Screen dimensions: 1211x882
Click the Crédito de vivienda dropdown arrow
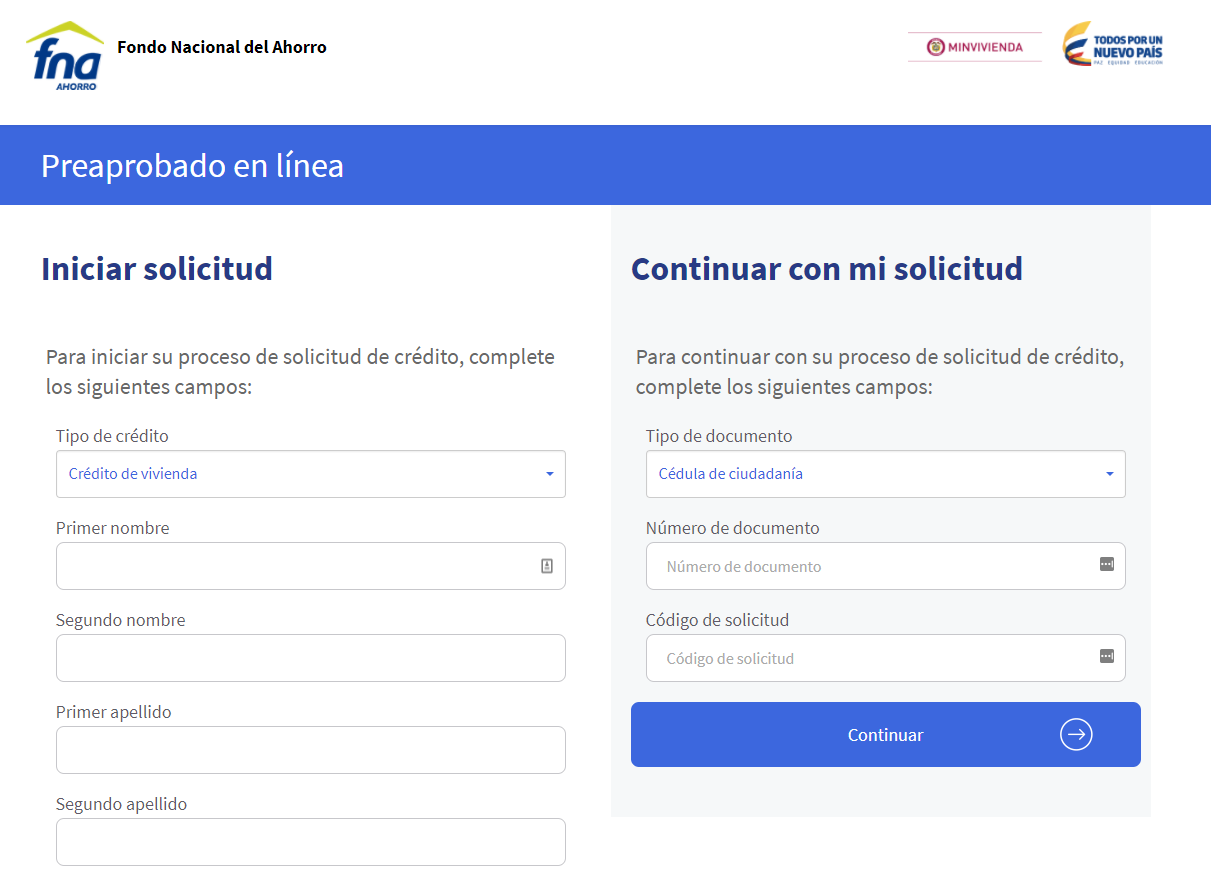pos(549,474)
